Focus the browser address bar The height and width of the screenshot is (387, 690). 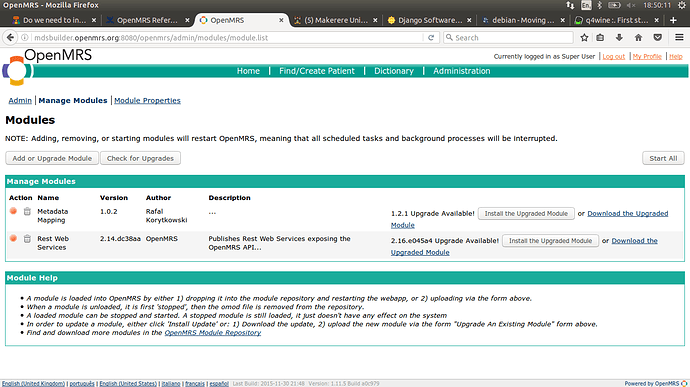pos(227,37)
